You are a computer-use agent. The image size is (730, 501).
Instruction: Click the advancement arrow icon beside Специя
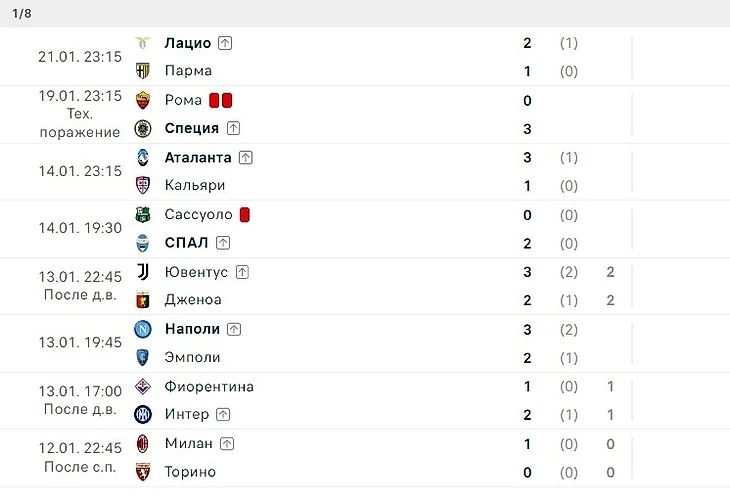click(233, 128)
